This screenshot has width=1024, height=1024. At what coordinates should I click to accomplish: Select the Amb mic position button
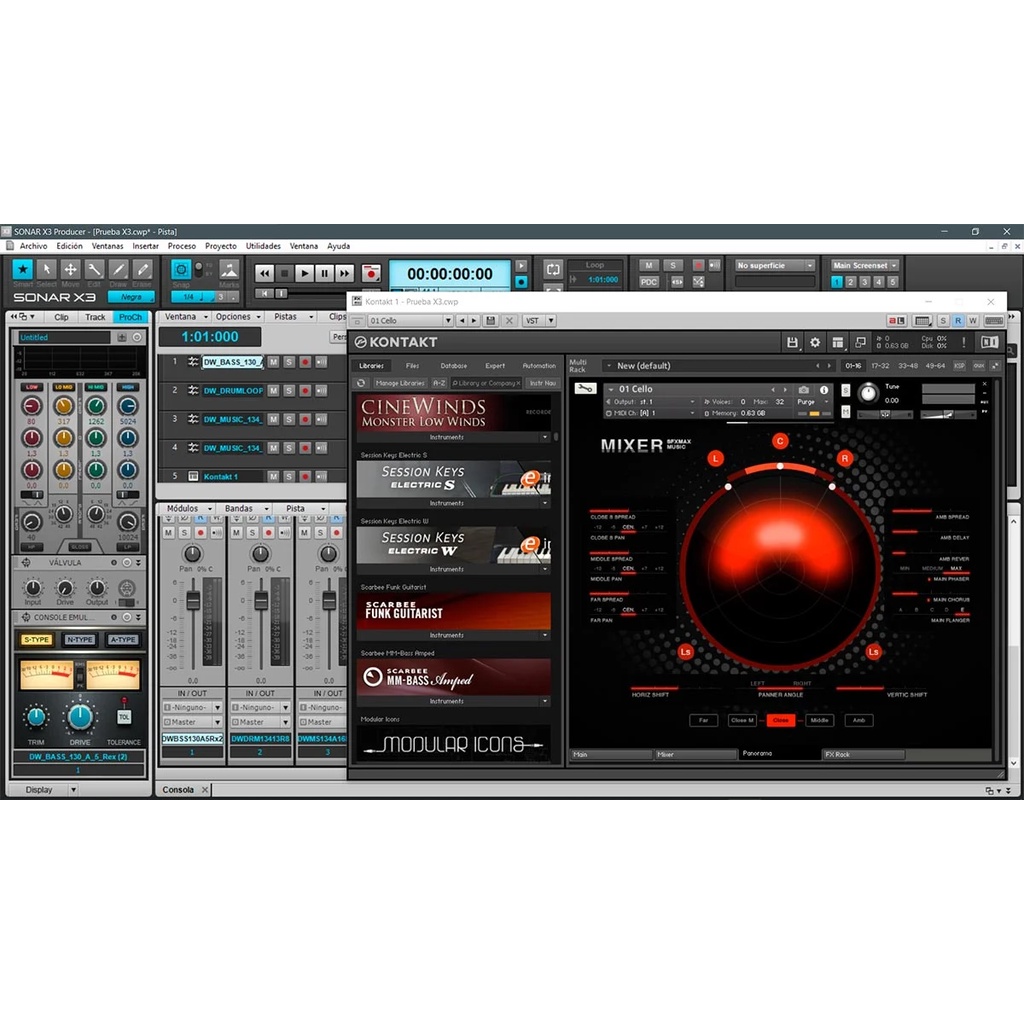859,720
